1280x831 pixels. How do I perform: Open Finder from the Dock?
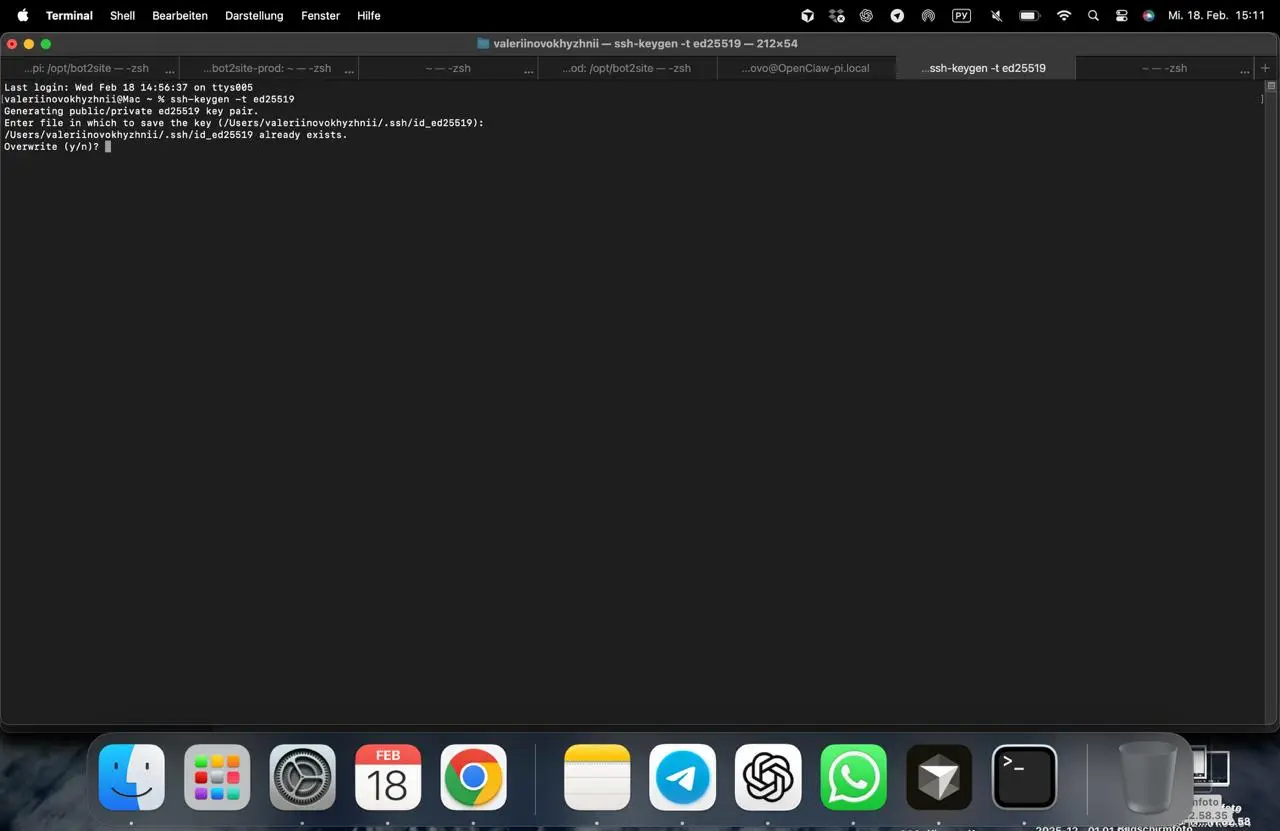[132, 777]
